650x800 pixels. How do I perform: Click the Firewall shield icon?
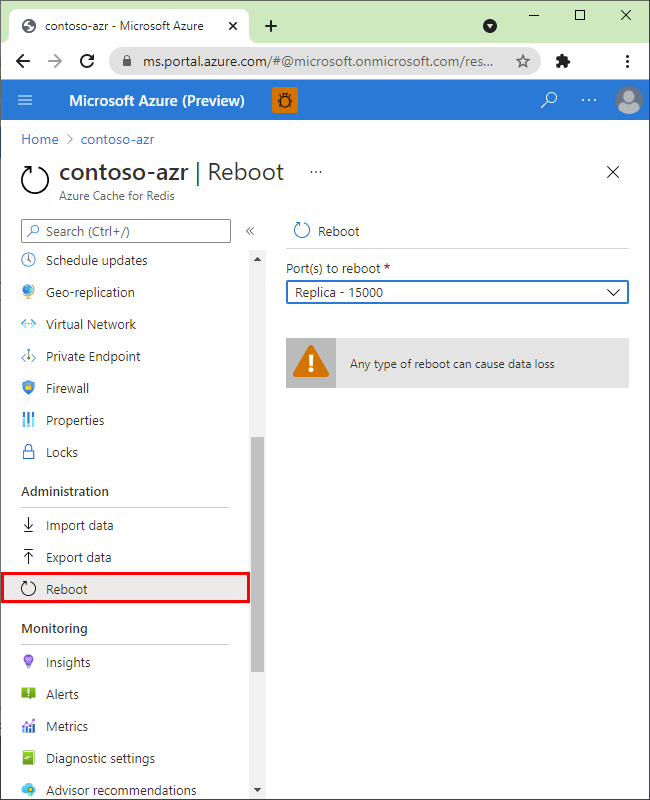tap(30, 388)
